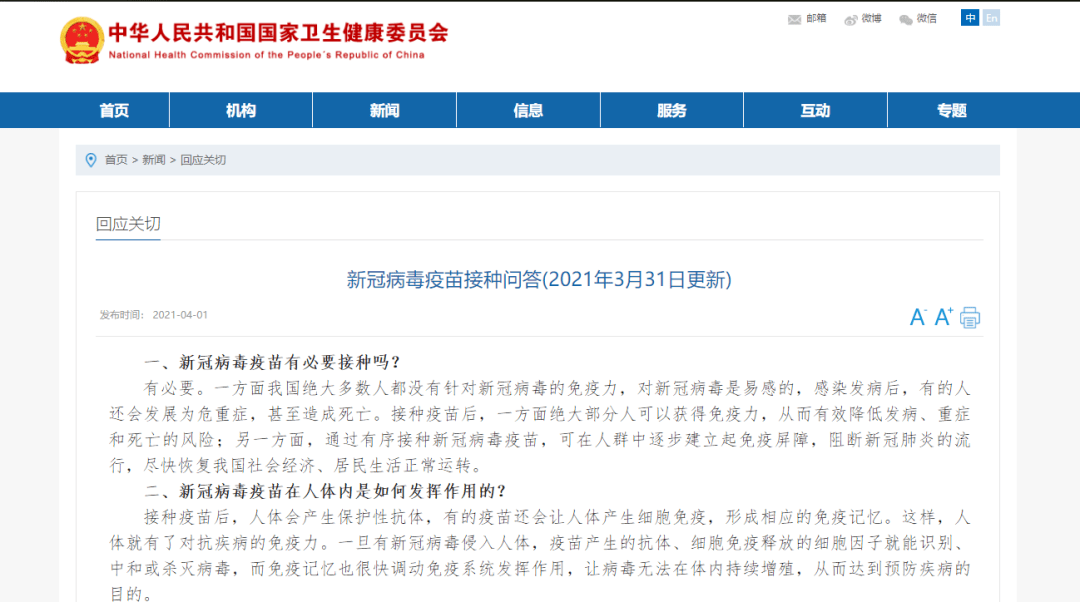This screenshot has height=602, width=1080.
Task: Decrease article font size (A-)
Action: [918, 317]
